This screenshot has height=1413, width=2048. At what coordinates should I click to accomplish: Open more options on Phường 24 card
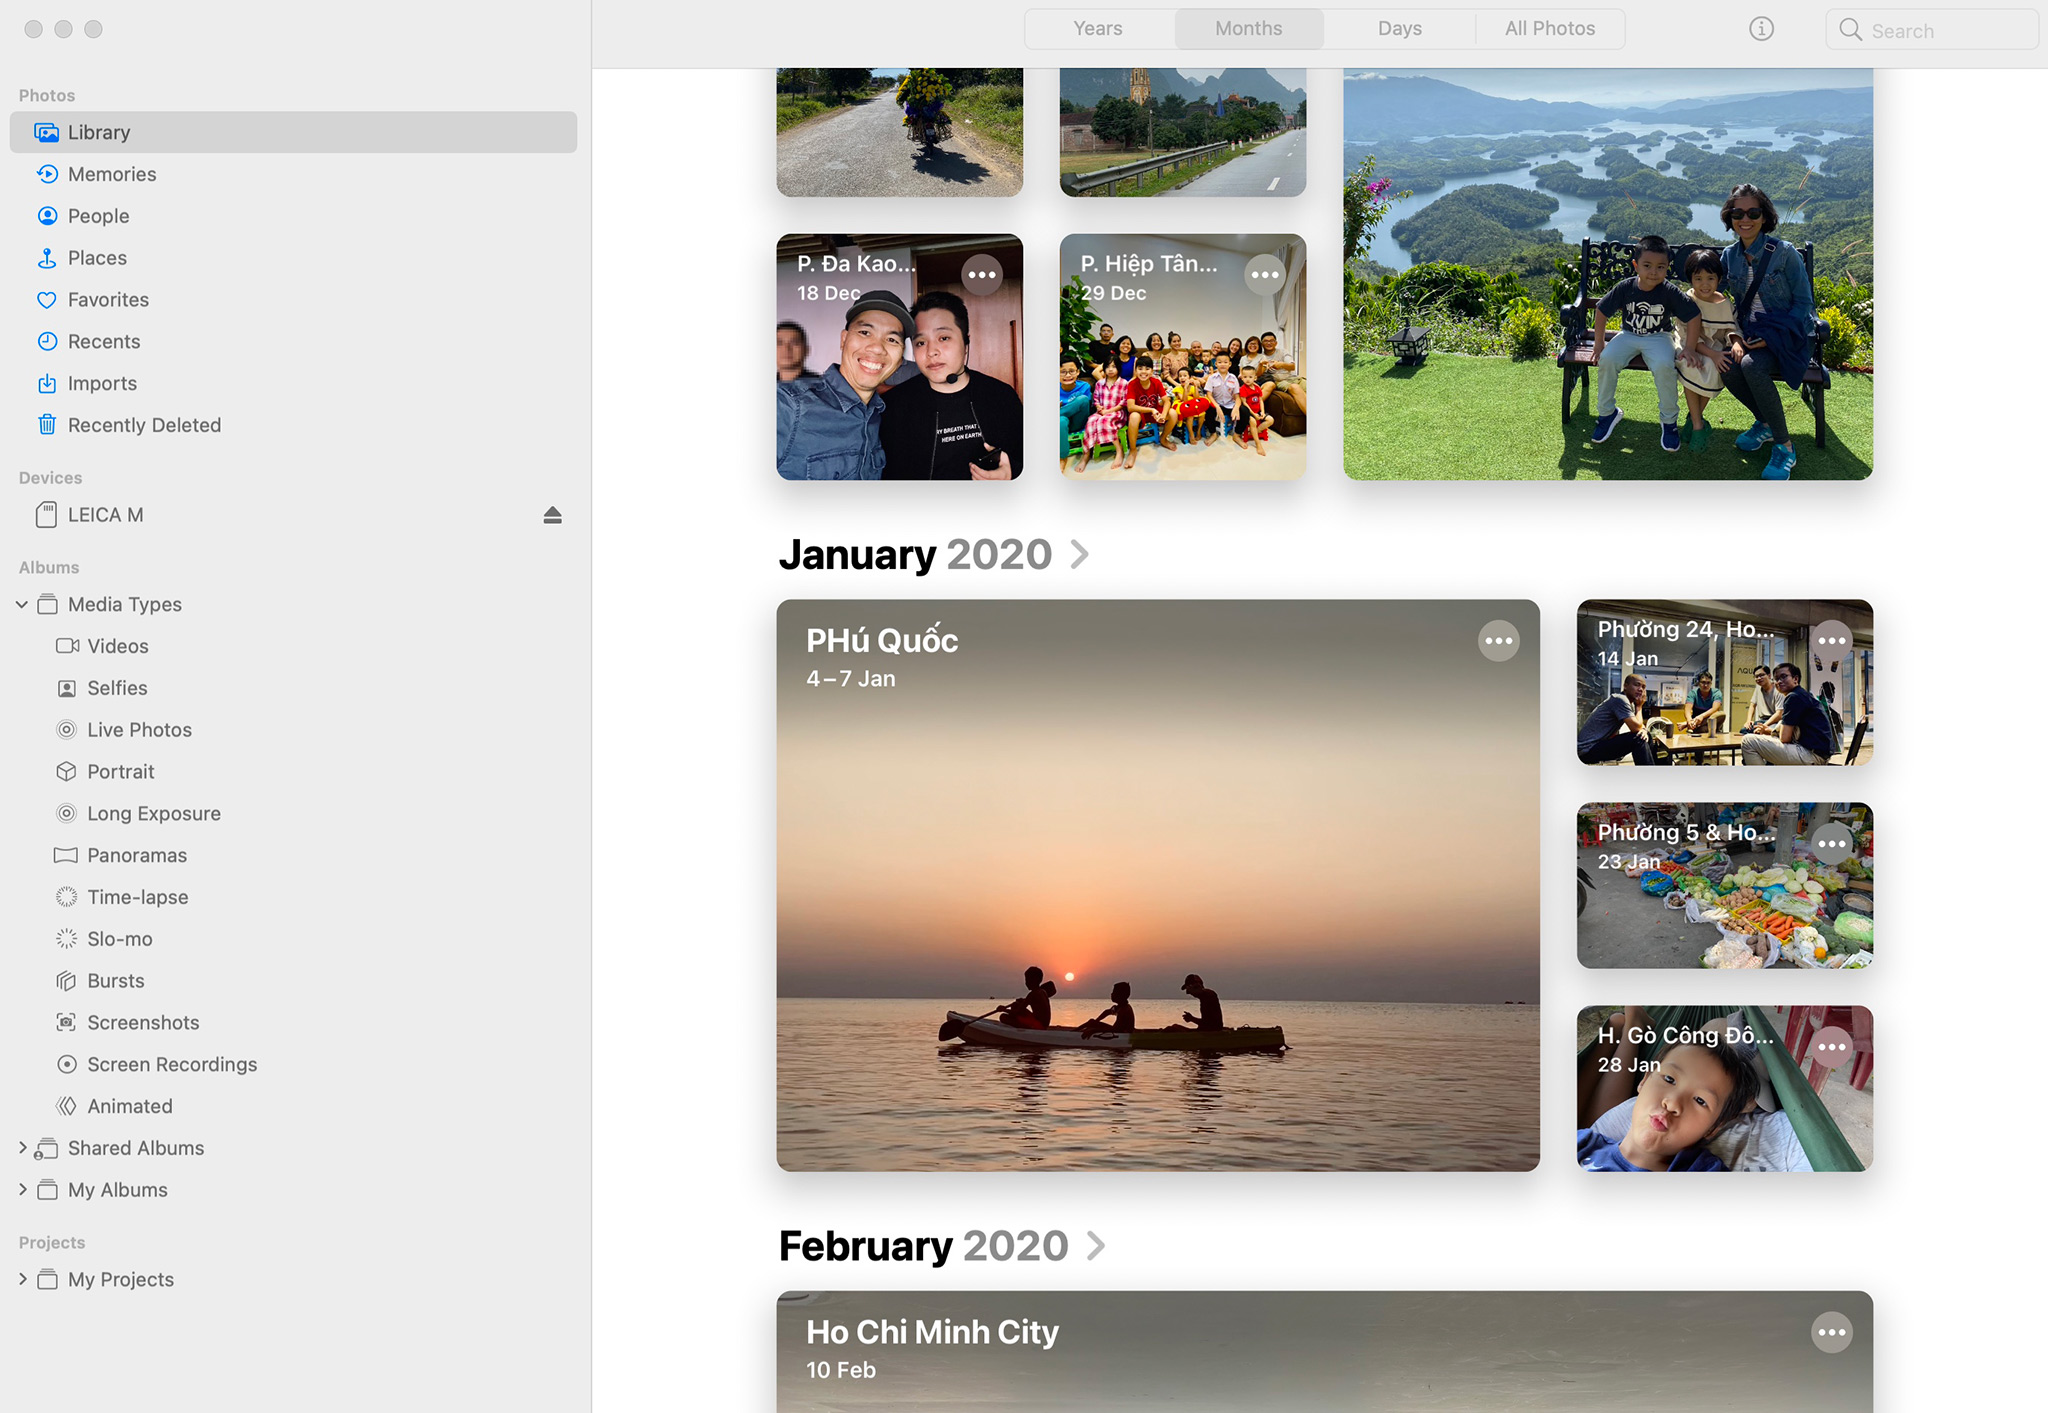tap(1832, 641)
